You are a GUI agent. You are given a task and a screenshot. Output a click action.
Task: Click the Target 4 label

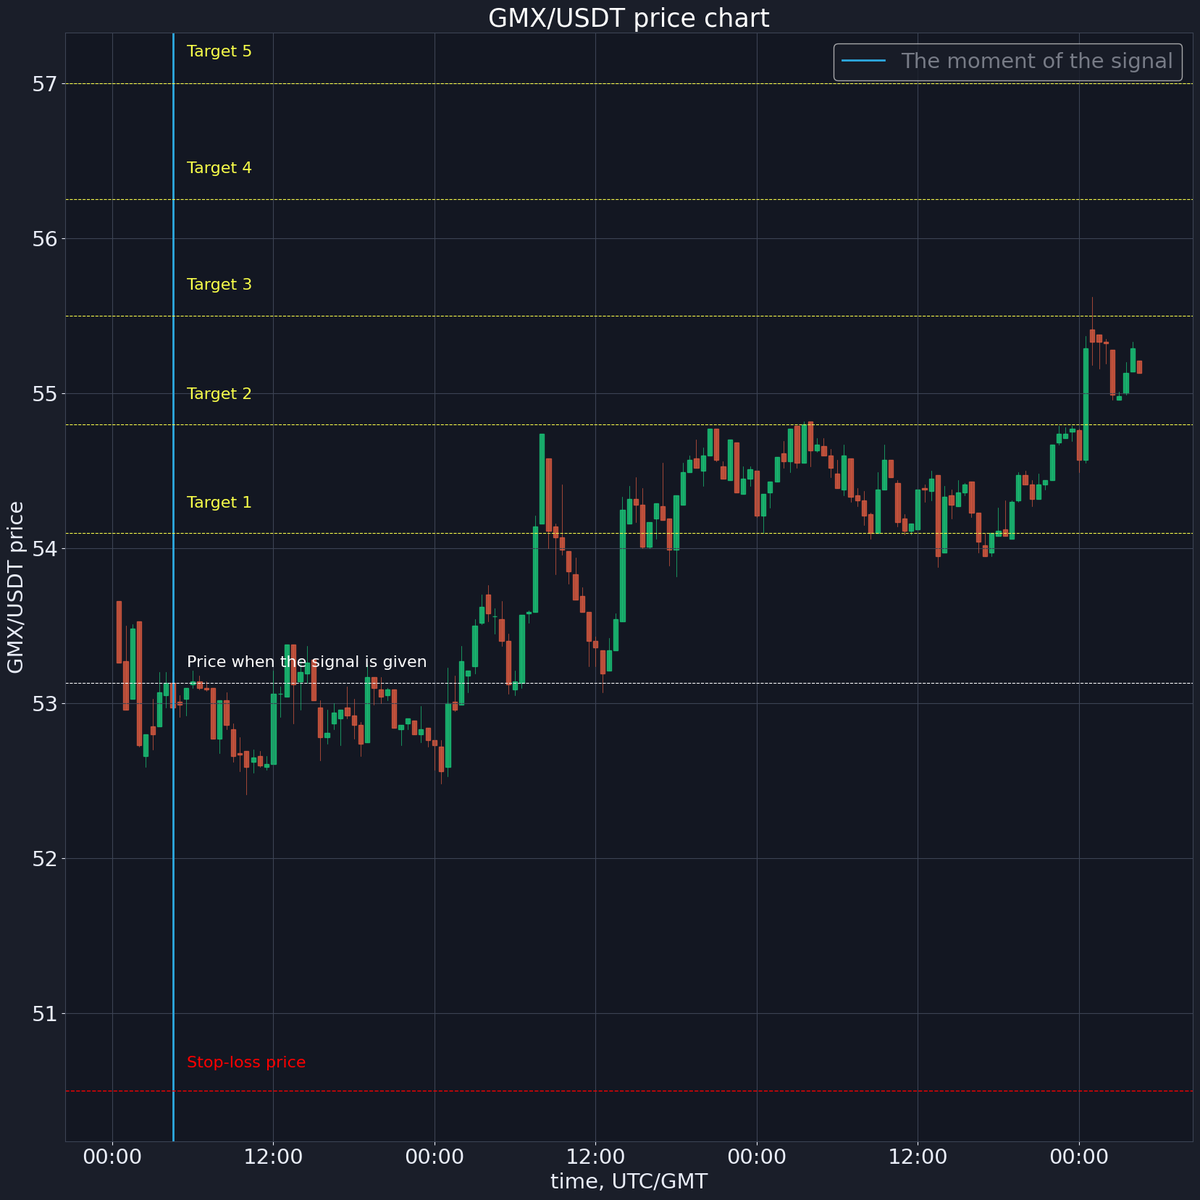pyautogui.click(x=218, y=167)
